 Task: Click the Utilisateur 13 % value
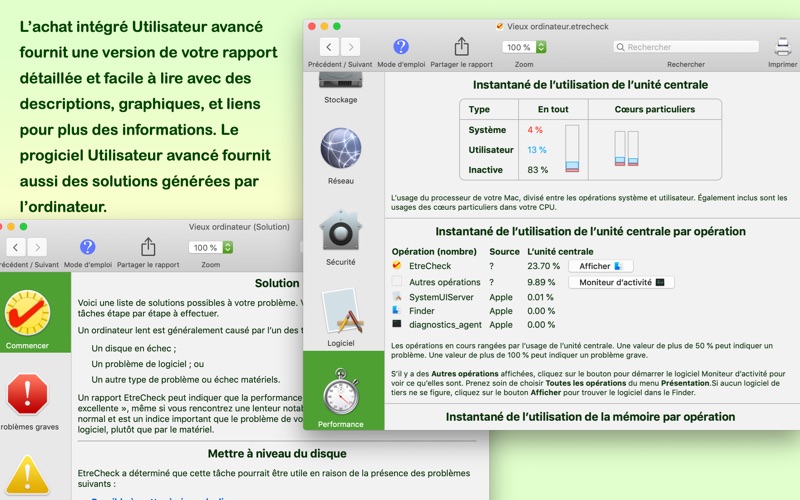pos(537,149)
